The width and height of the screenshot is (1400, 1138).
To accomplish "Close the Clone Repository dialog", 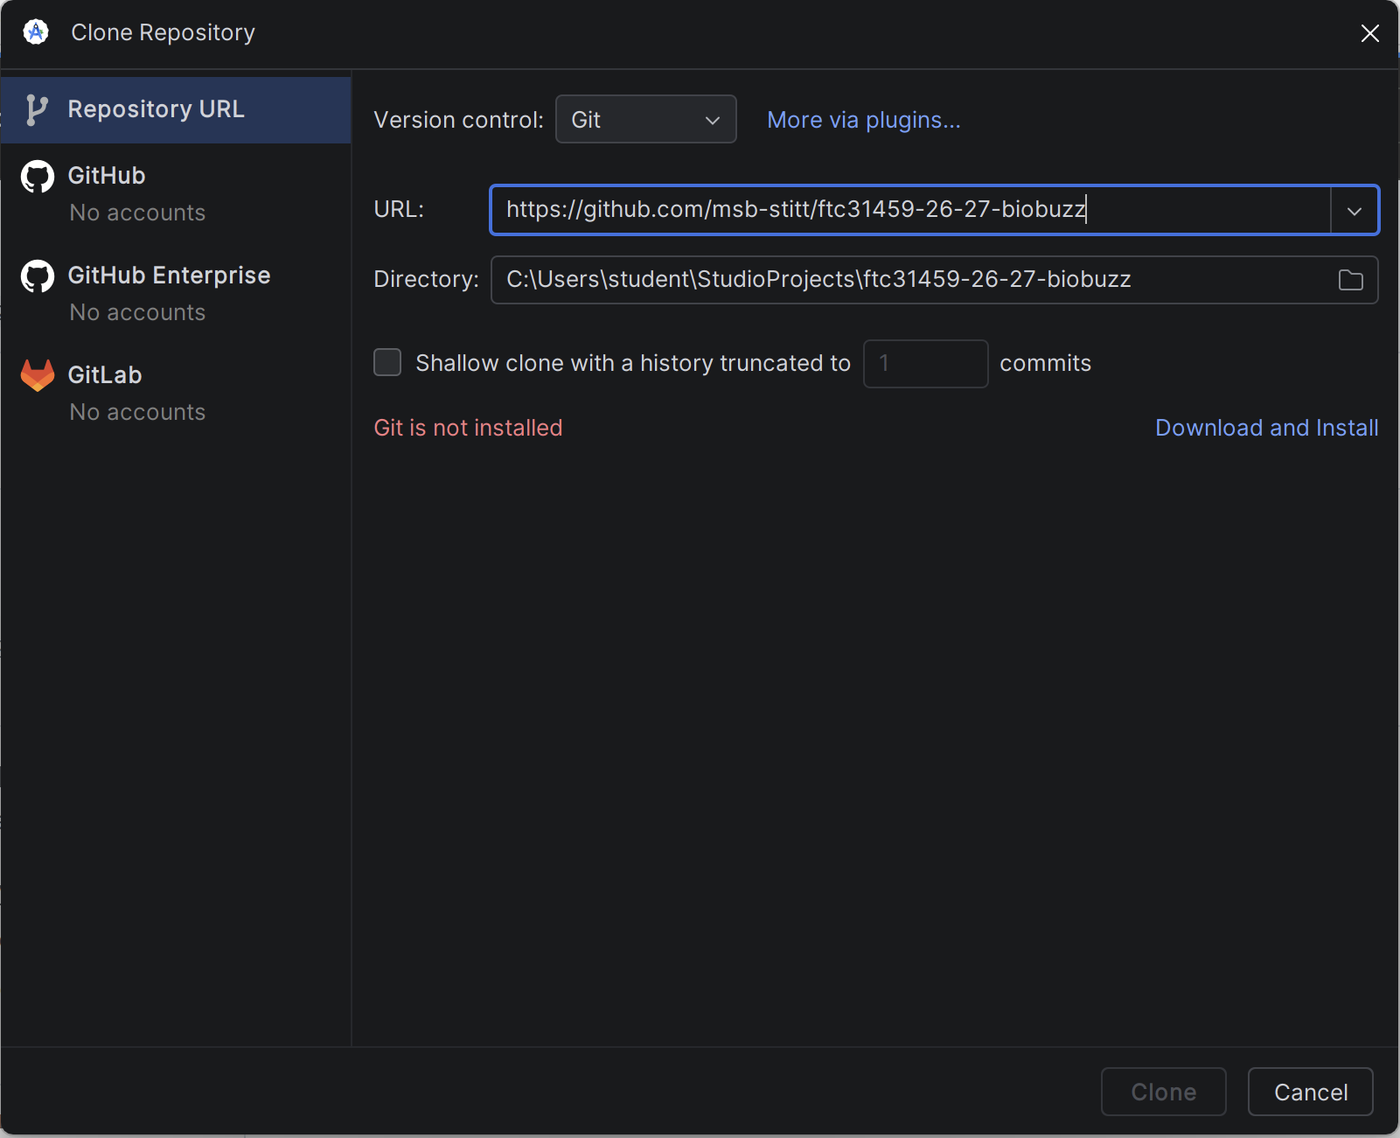I will pyautogui.click(x=1370, y=33).
